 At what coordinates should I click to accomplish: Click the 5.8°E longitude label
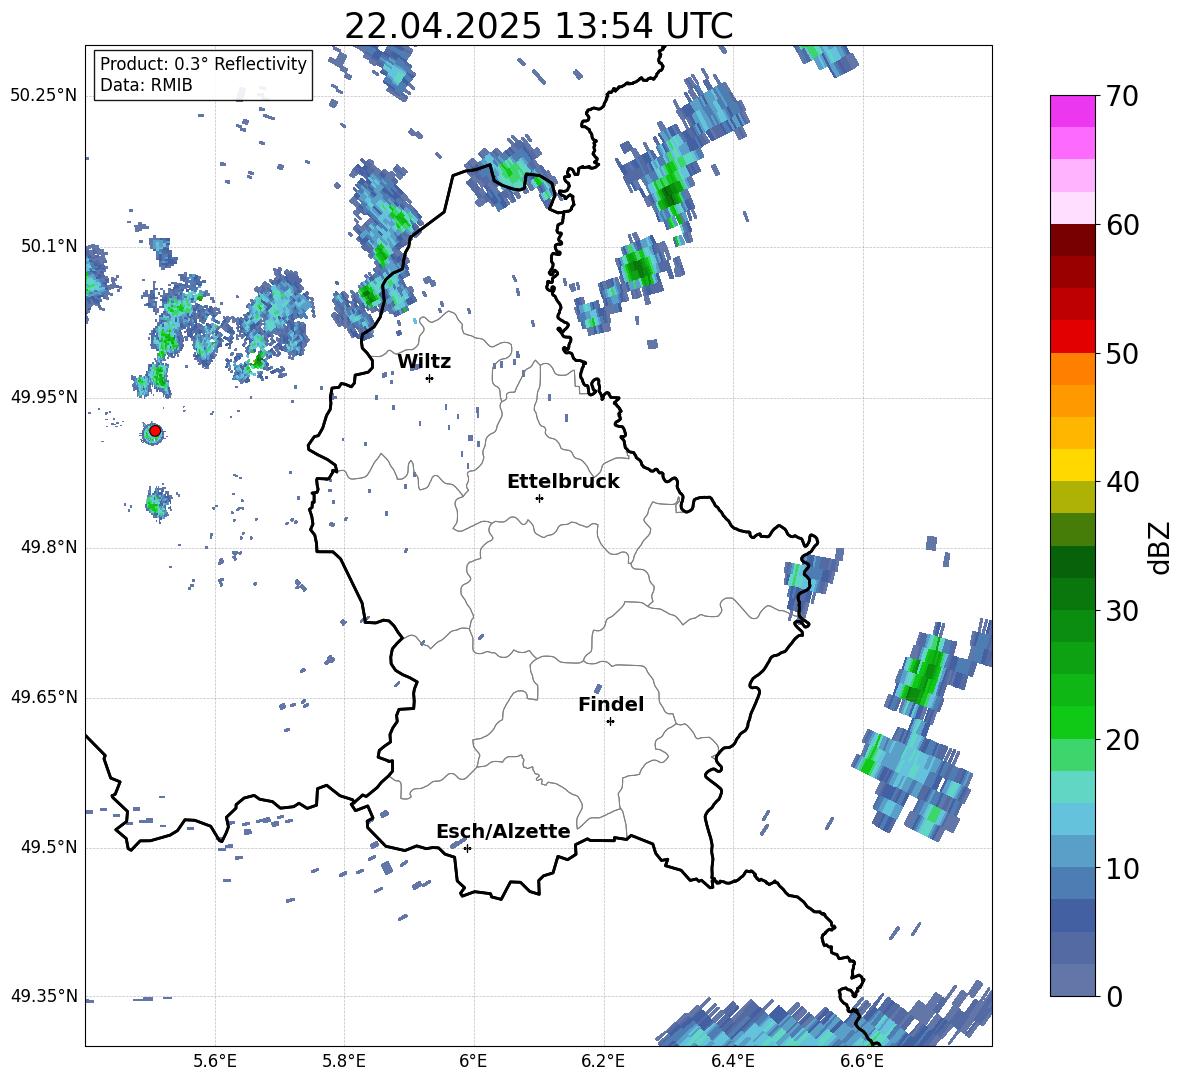344,1061
